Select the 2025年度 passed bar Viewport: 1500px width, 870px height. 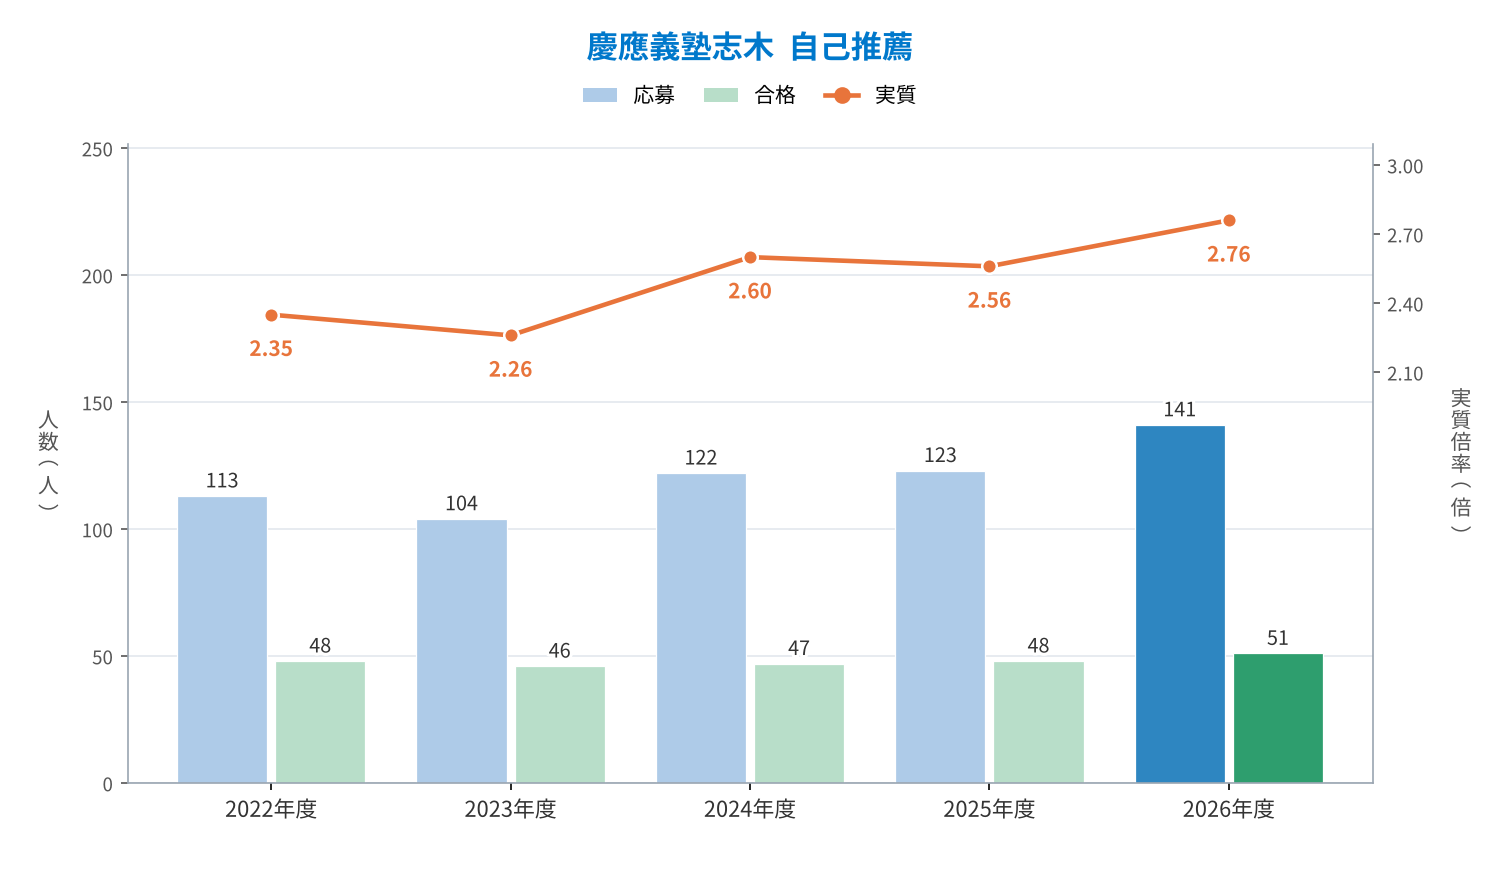coord(1039,722)
